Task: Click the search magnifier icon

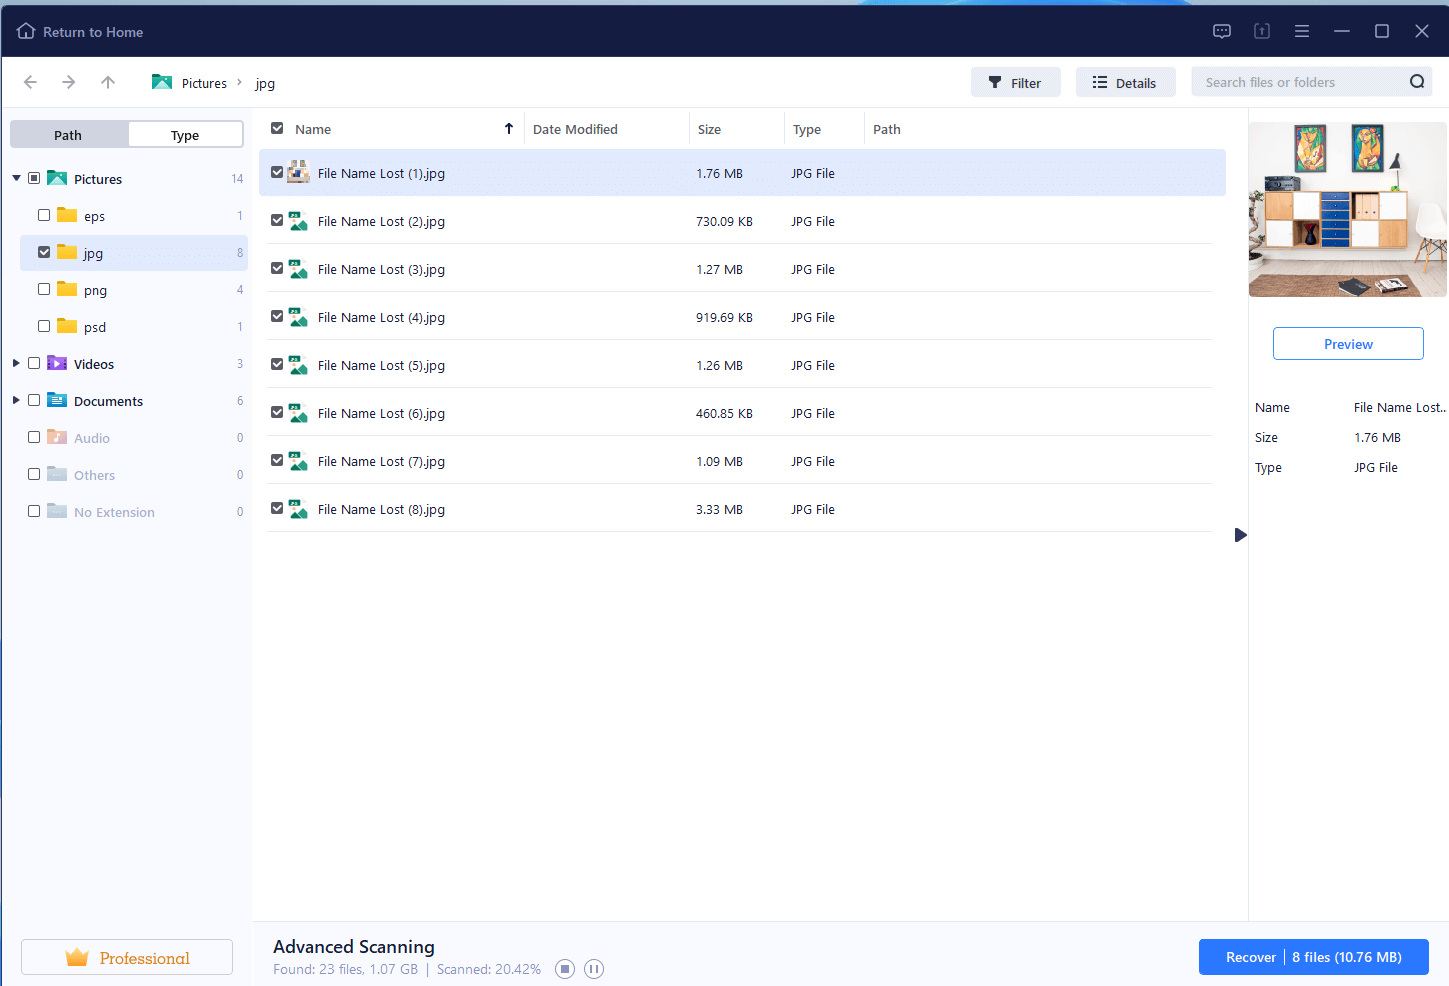Action: [x=1417, y=82]
